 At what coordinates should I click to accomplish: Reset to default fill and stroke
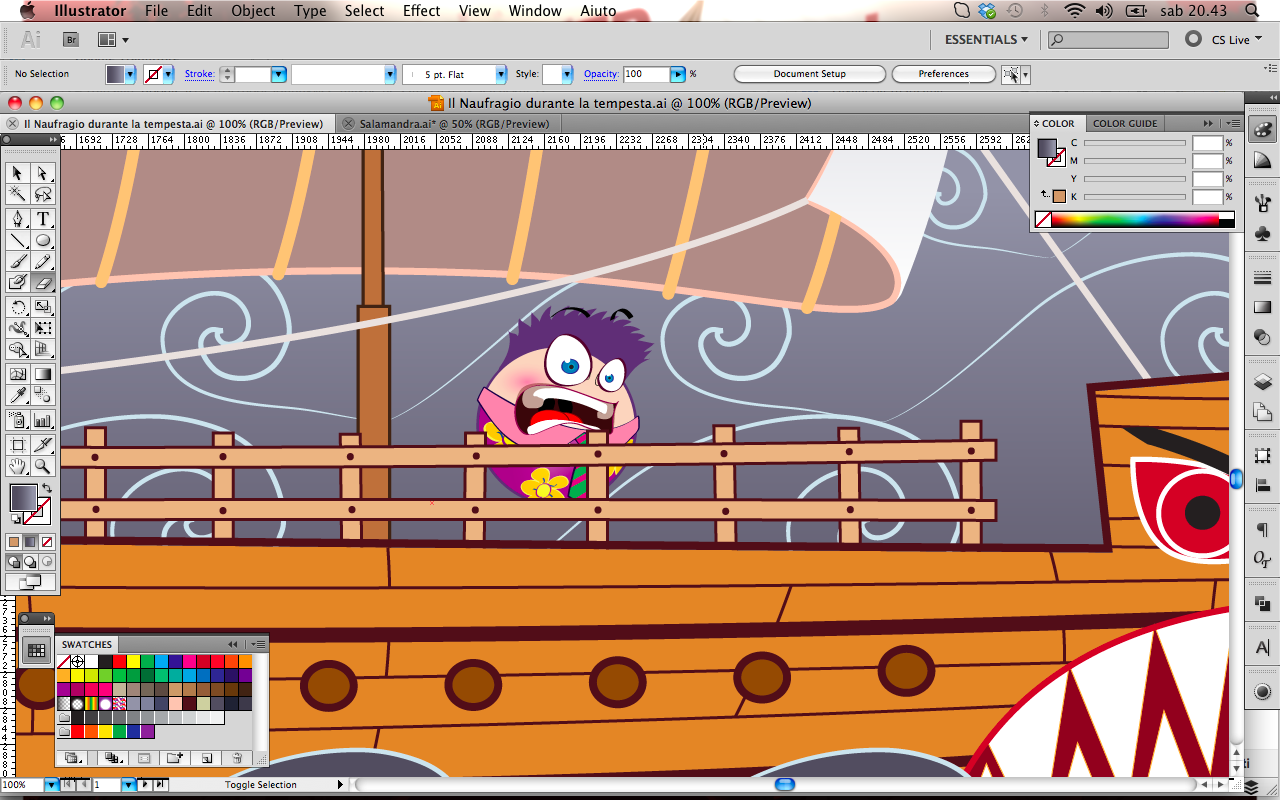point(16,519)
